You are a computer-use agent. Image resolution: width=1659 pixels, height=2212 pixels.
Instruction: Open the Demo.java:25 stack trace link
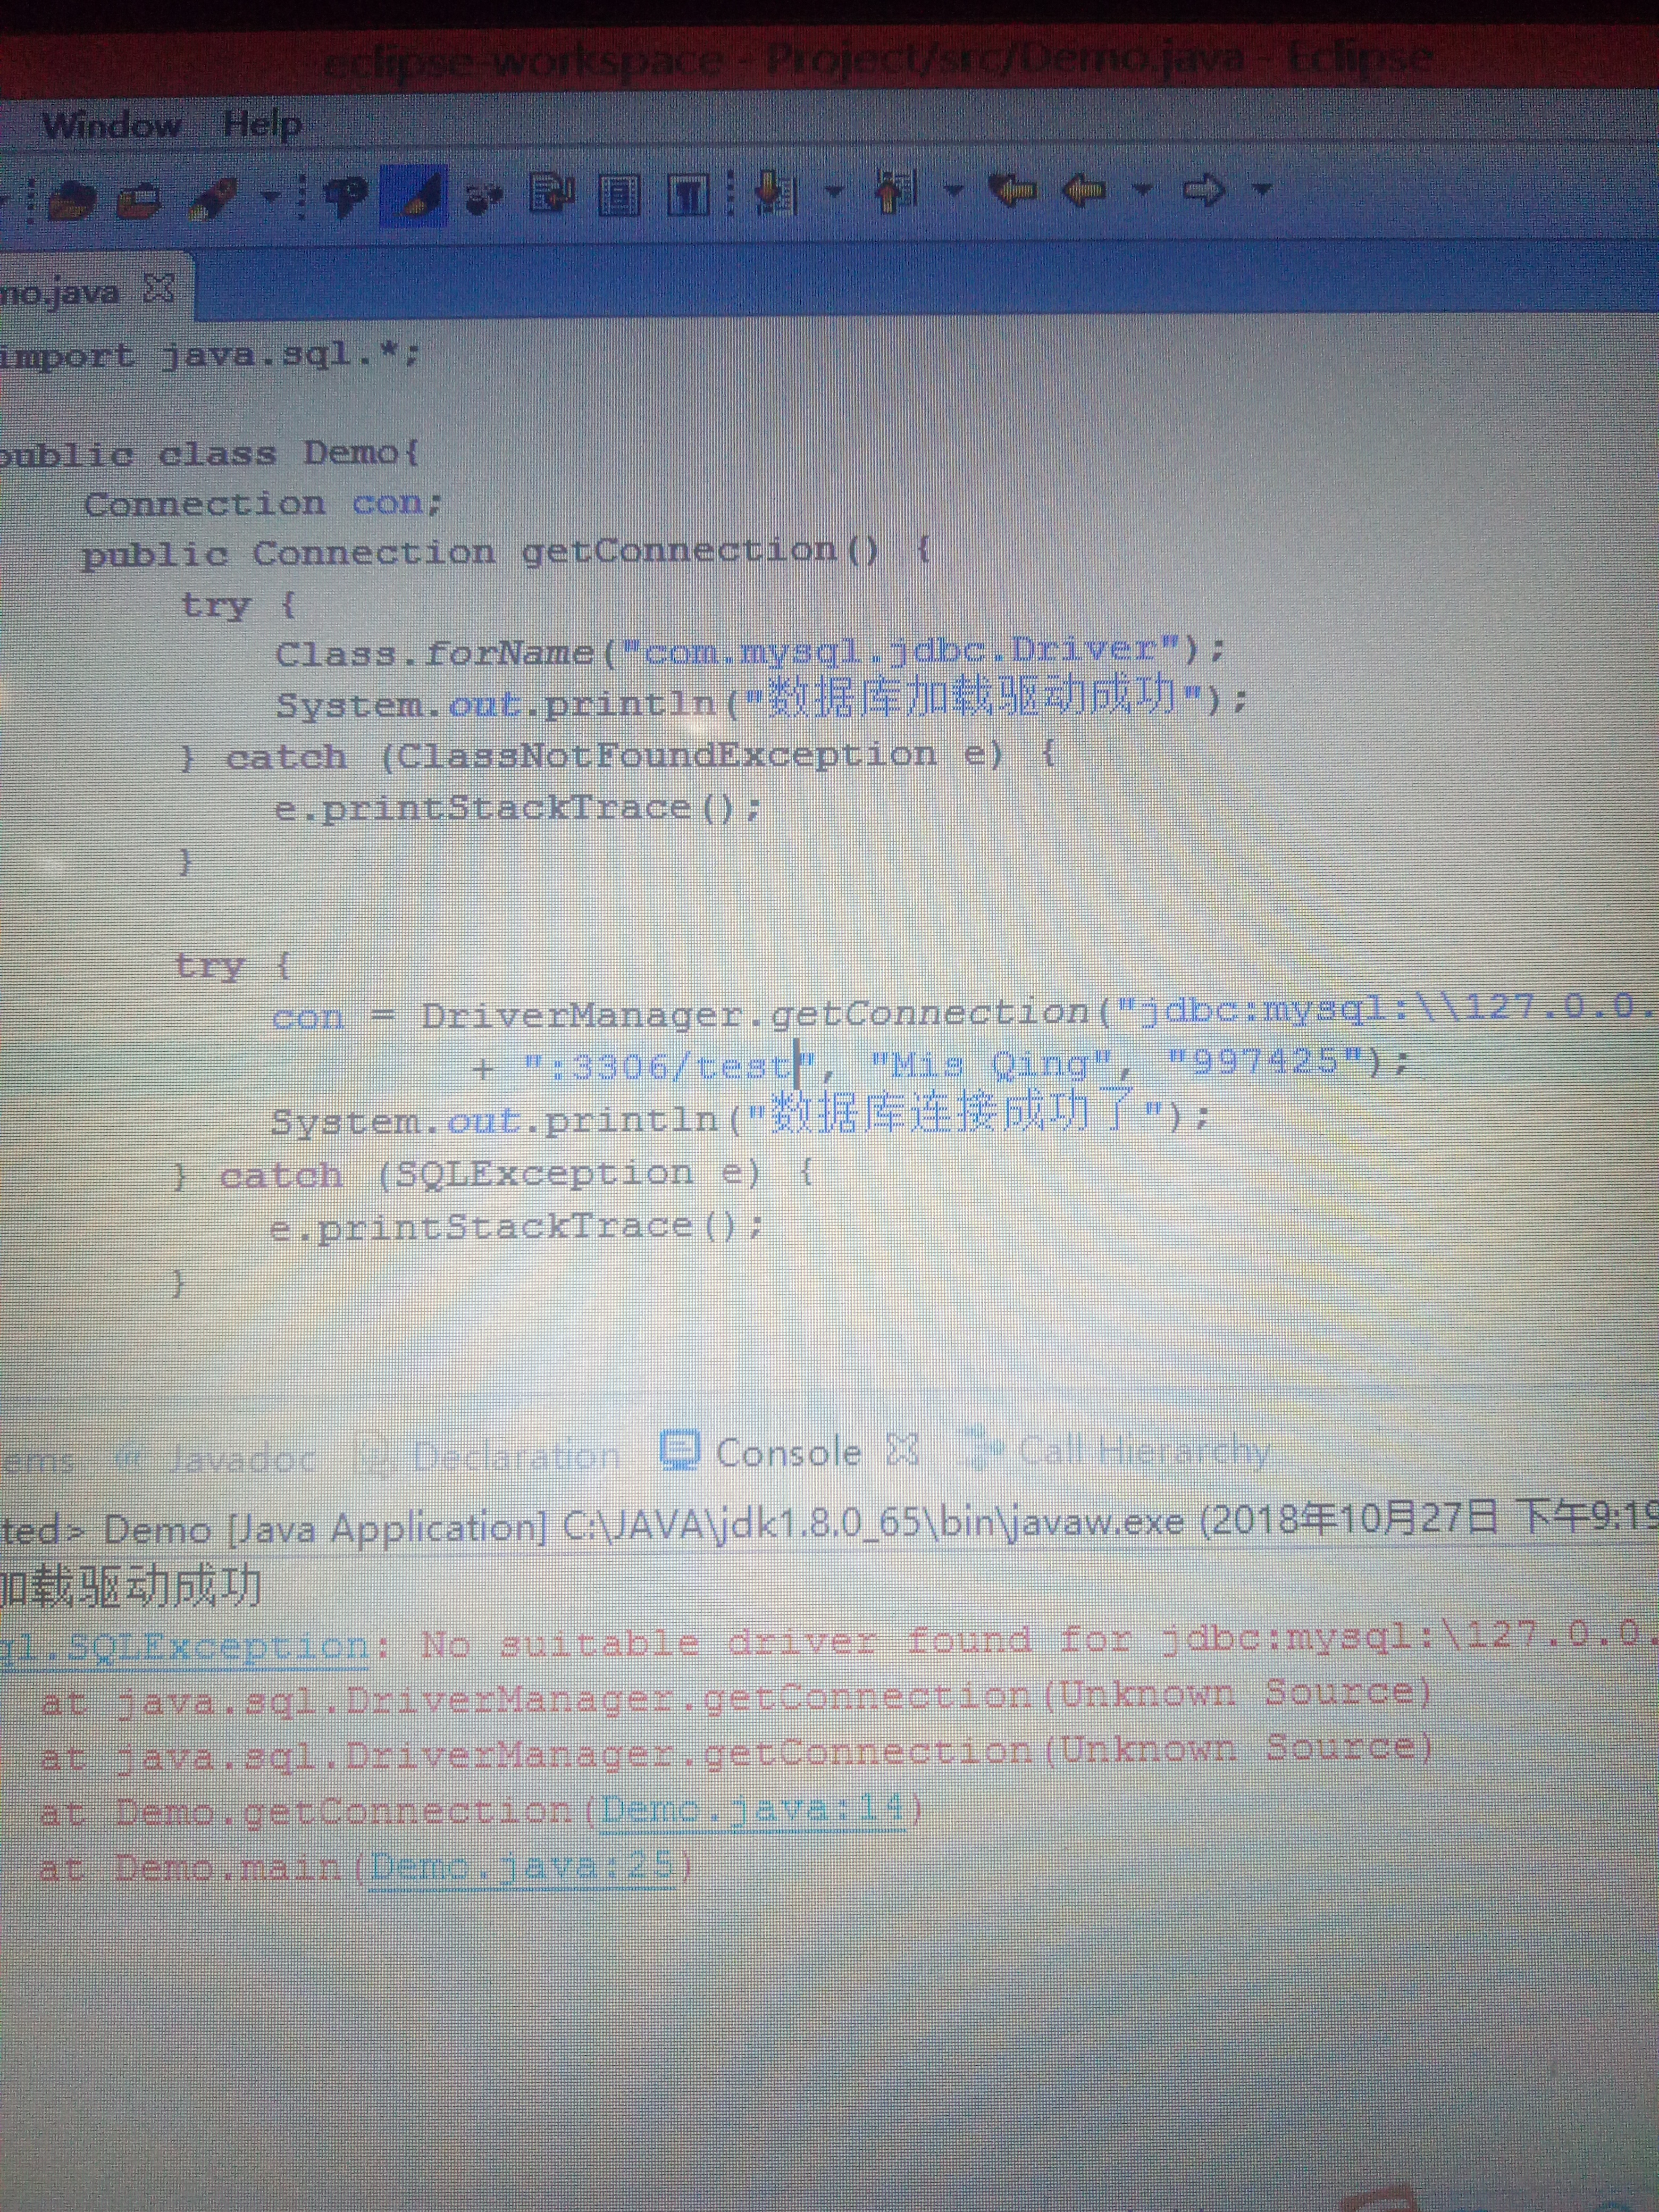(x=521, y=1866)
